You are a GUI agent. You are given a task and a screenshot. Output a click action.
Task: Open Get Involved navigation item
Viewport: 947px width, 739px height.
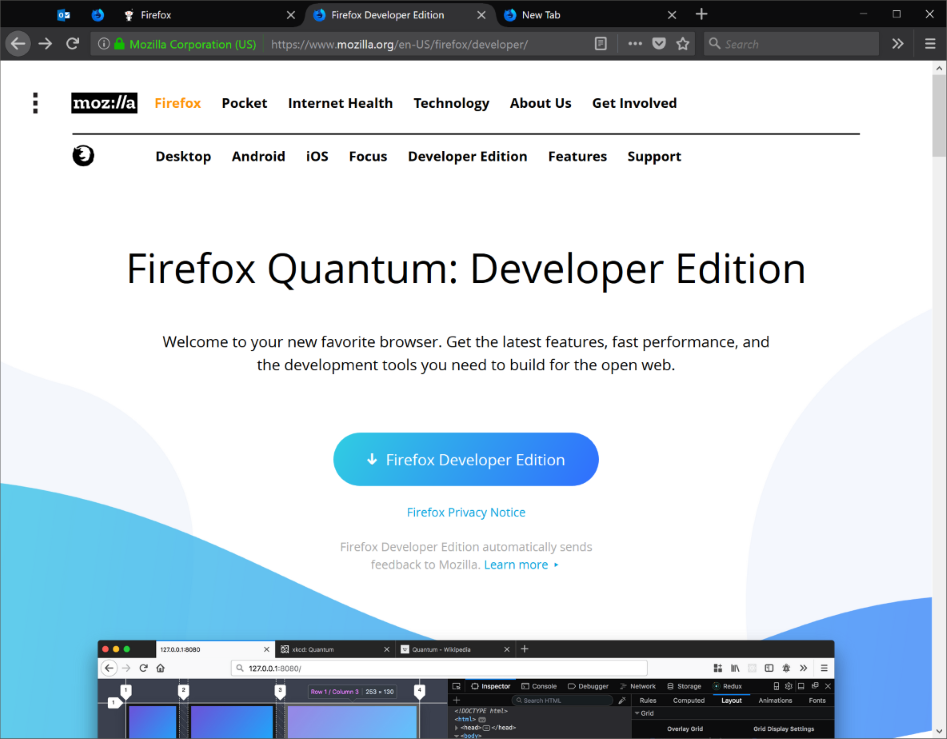tap(634, 103)
